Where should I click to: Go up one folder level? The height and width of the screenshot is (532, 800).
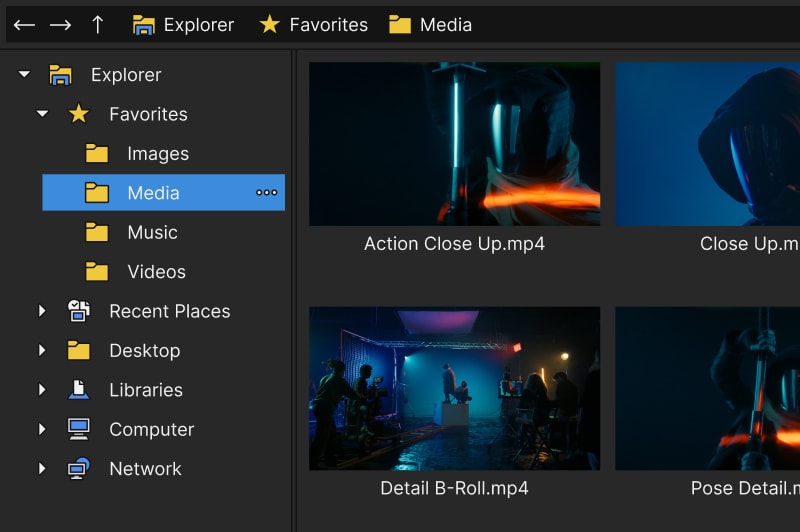point(97,25)
